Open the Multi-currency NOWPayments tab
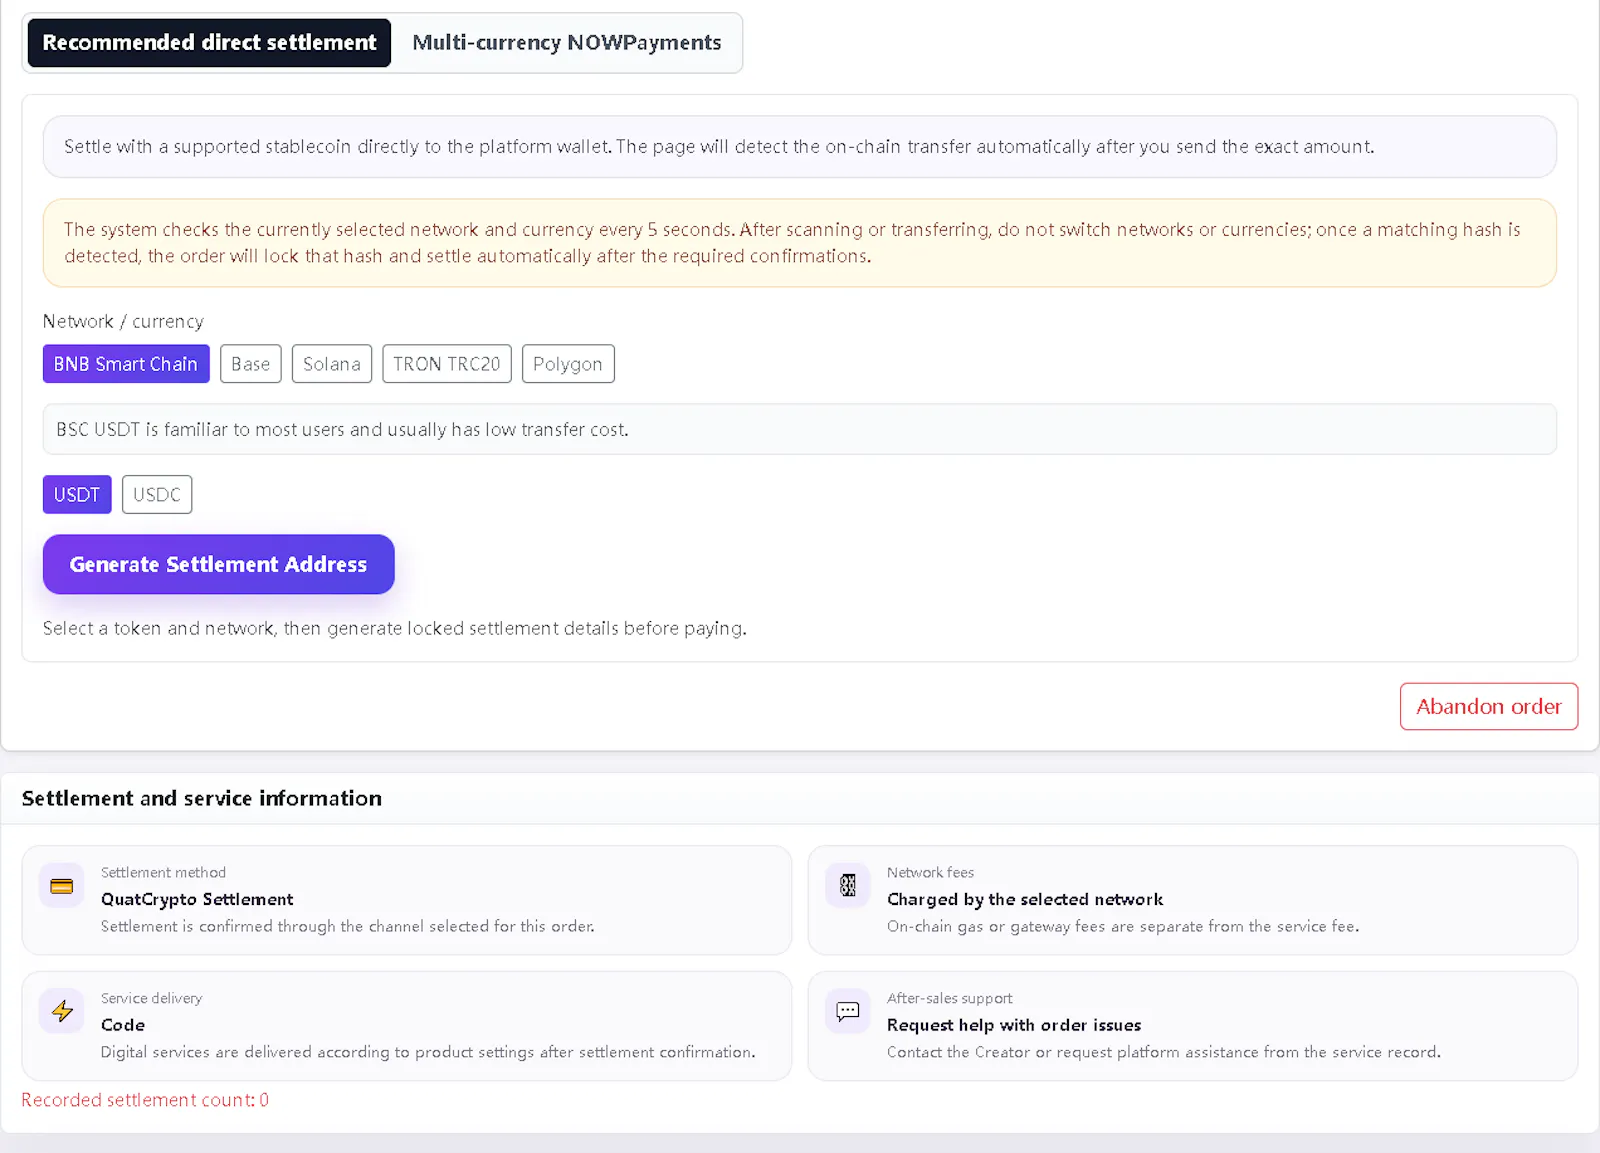The image size is (1600, 1153). [567, 43]
